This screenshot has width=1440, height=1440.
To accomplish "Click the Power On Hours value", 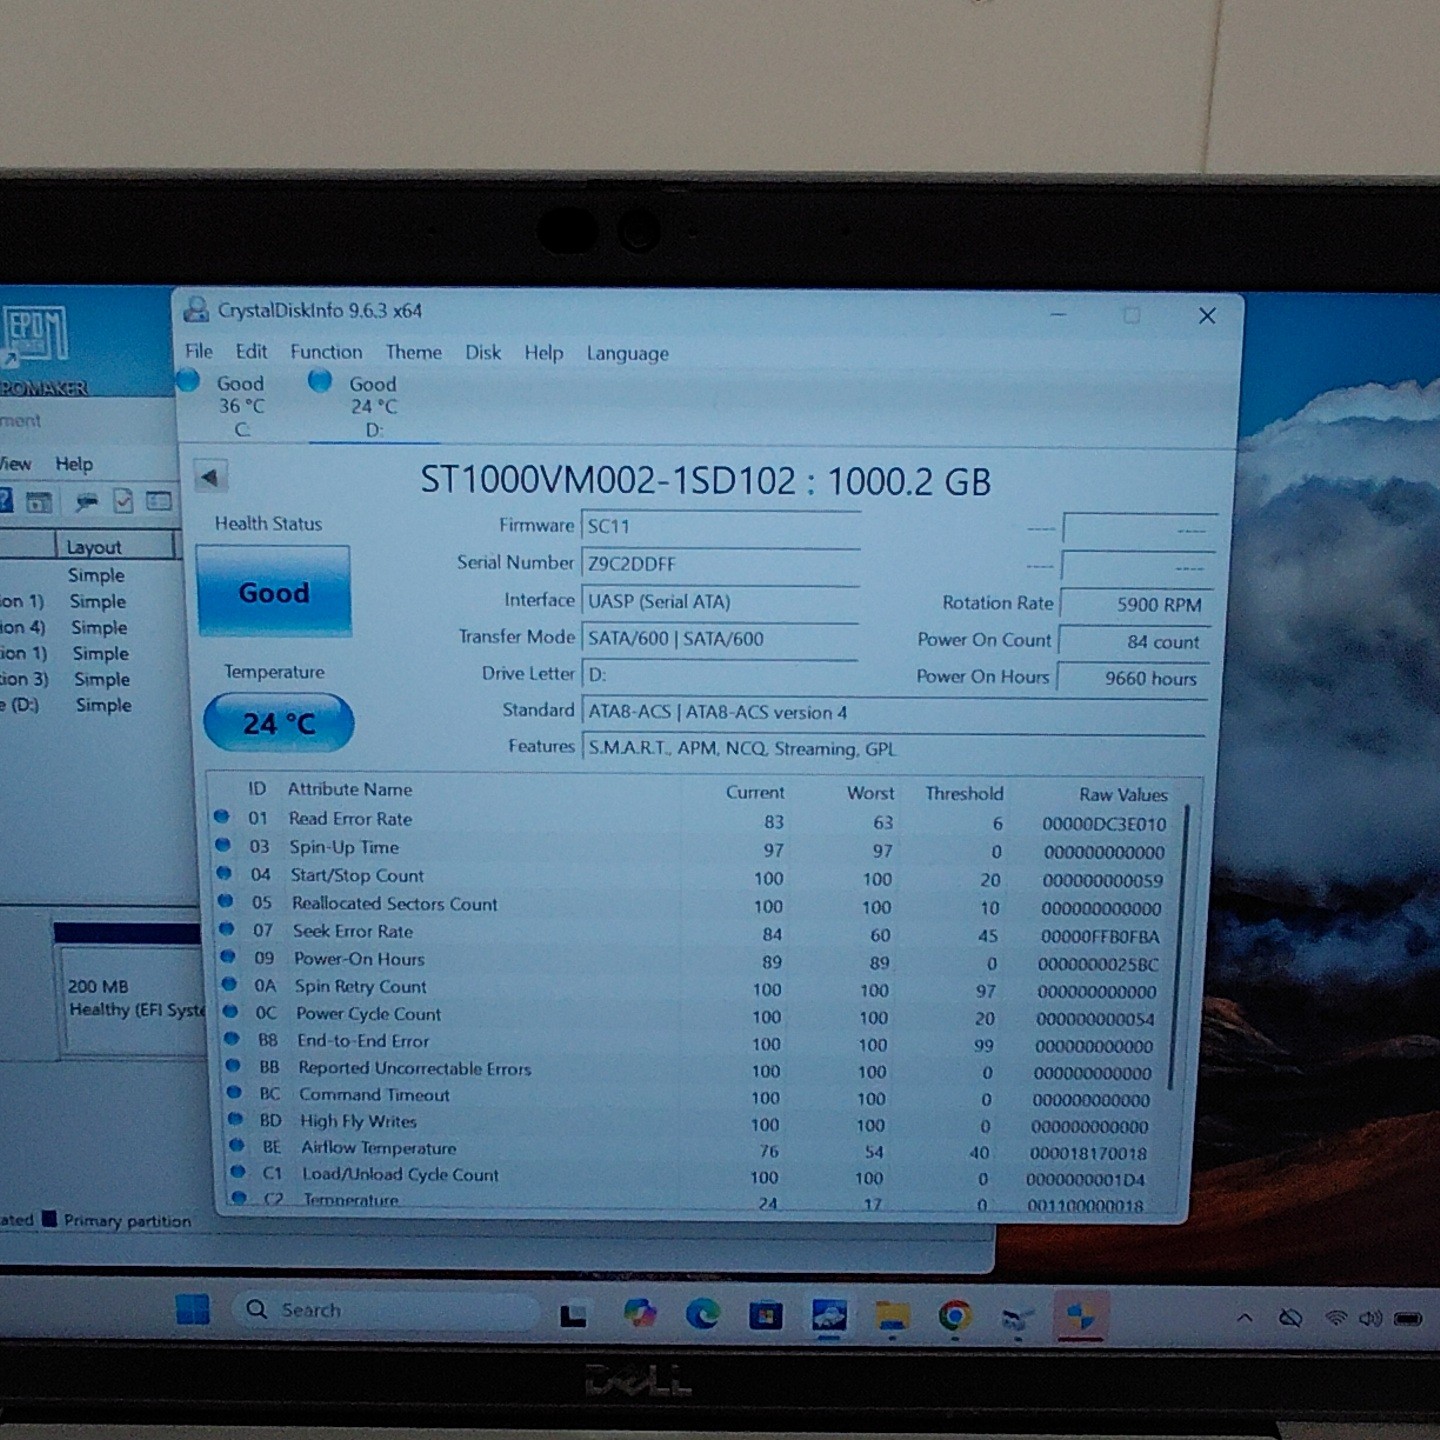I will coord(1133,678).
